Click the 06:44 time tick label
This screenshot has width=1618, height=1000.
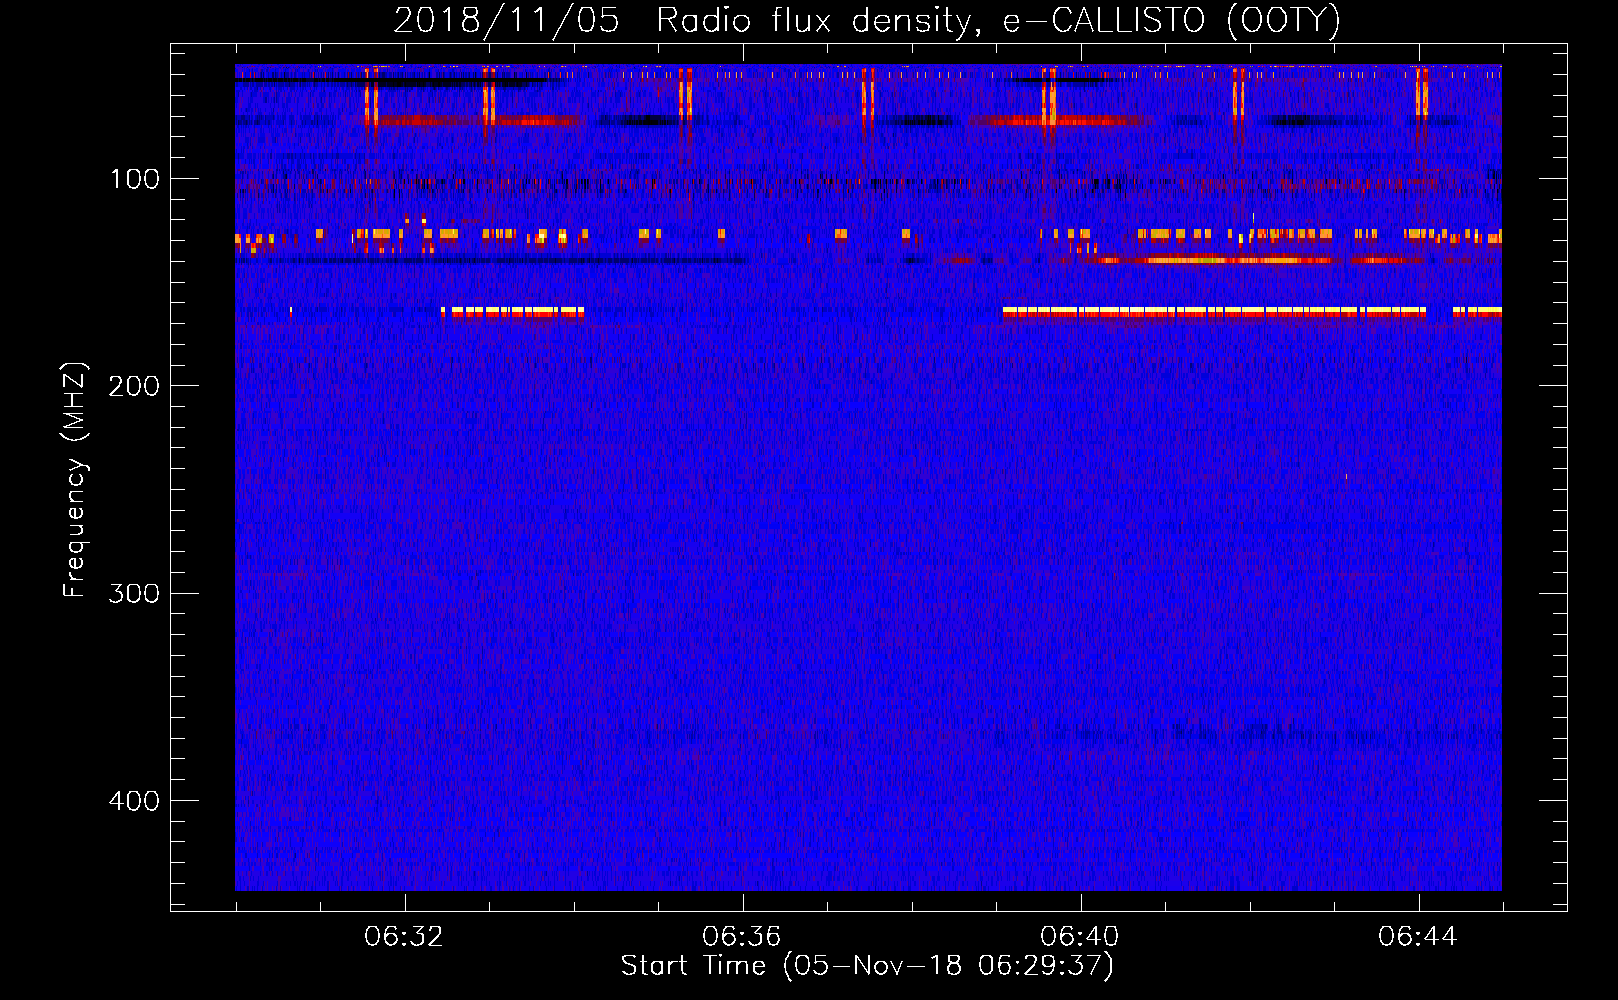tap(1418, 937)
